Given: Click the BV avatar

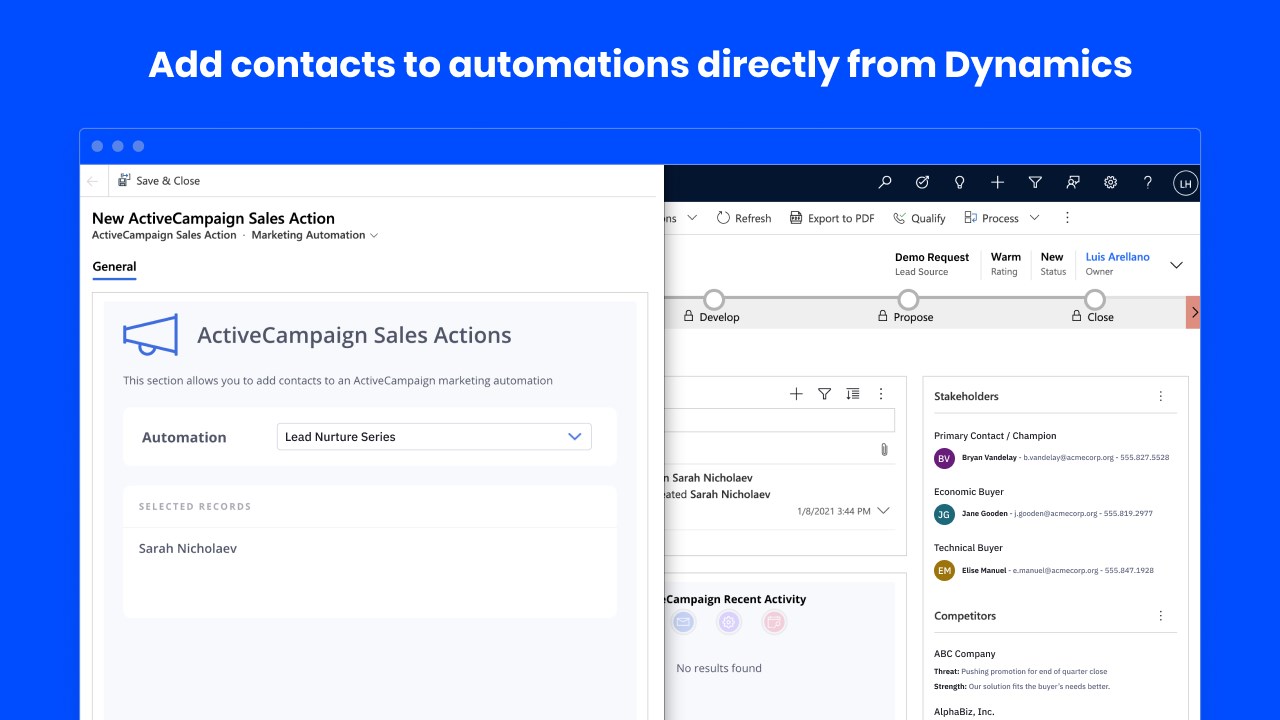Looking at the screenshot, I should (x=944, y=458).
